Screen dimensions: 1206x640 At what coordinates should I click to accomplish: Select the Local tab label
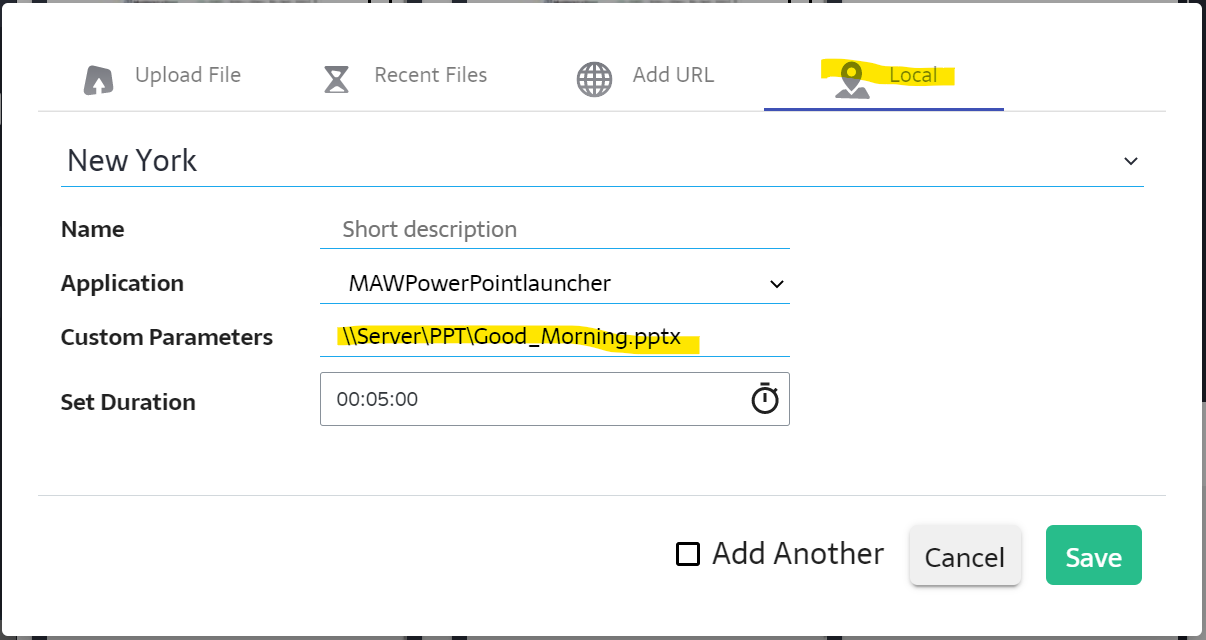[x=913, y=75]
